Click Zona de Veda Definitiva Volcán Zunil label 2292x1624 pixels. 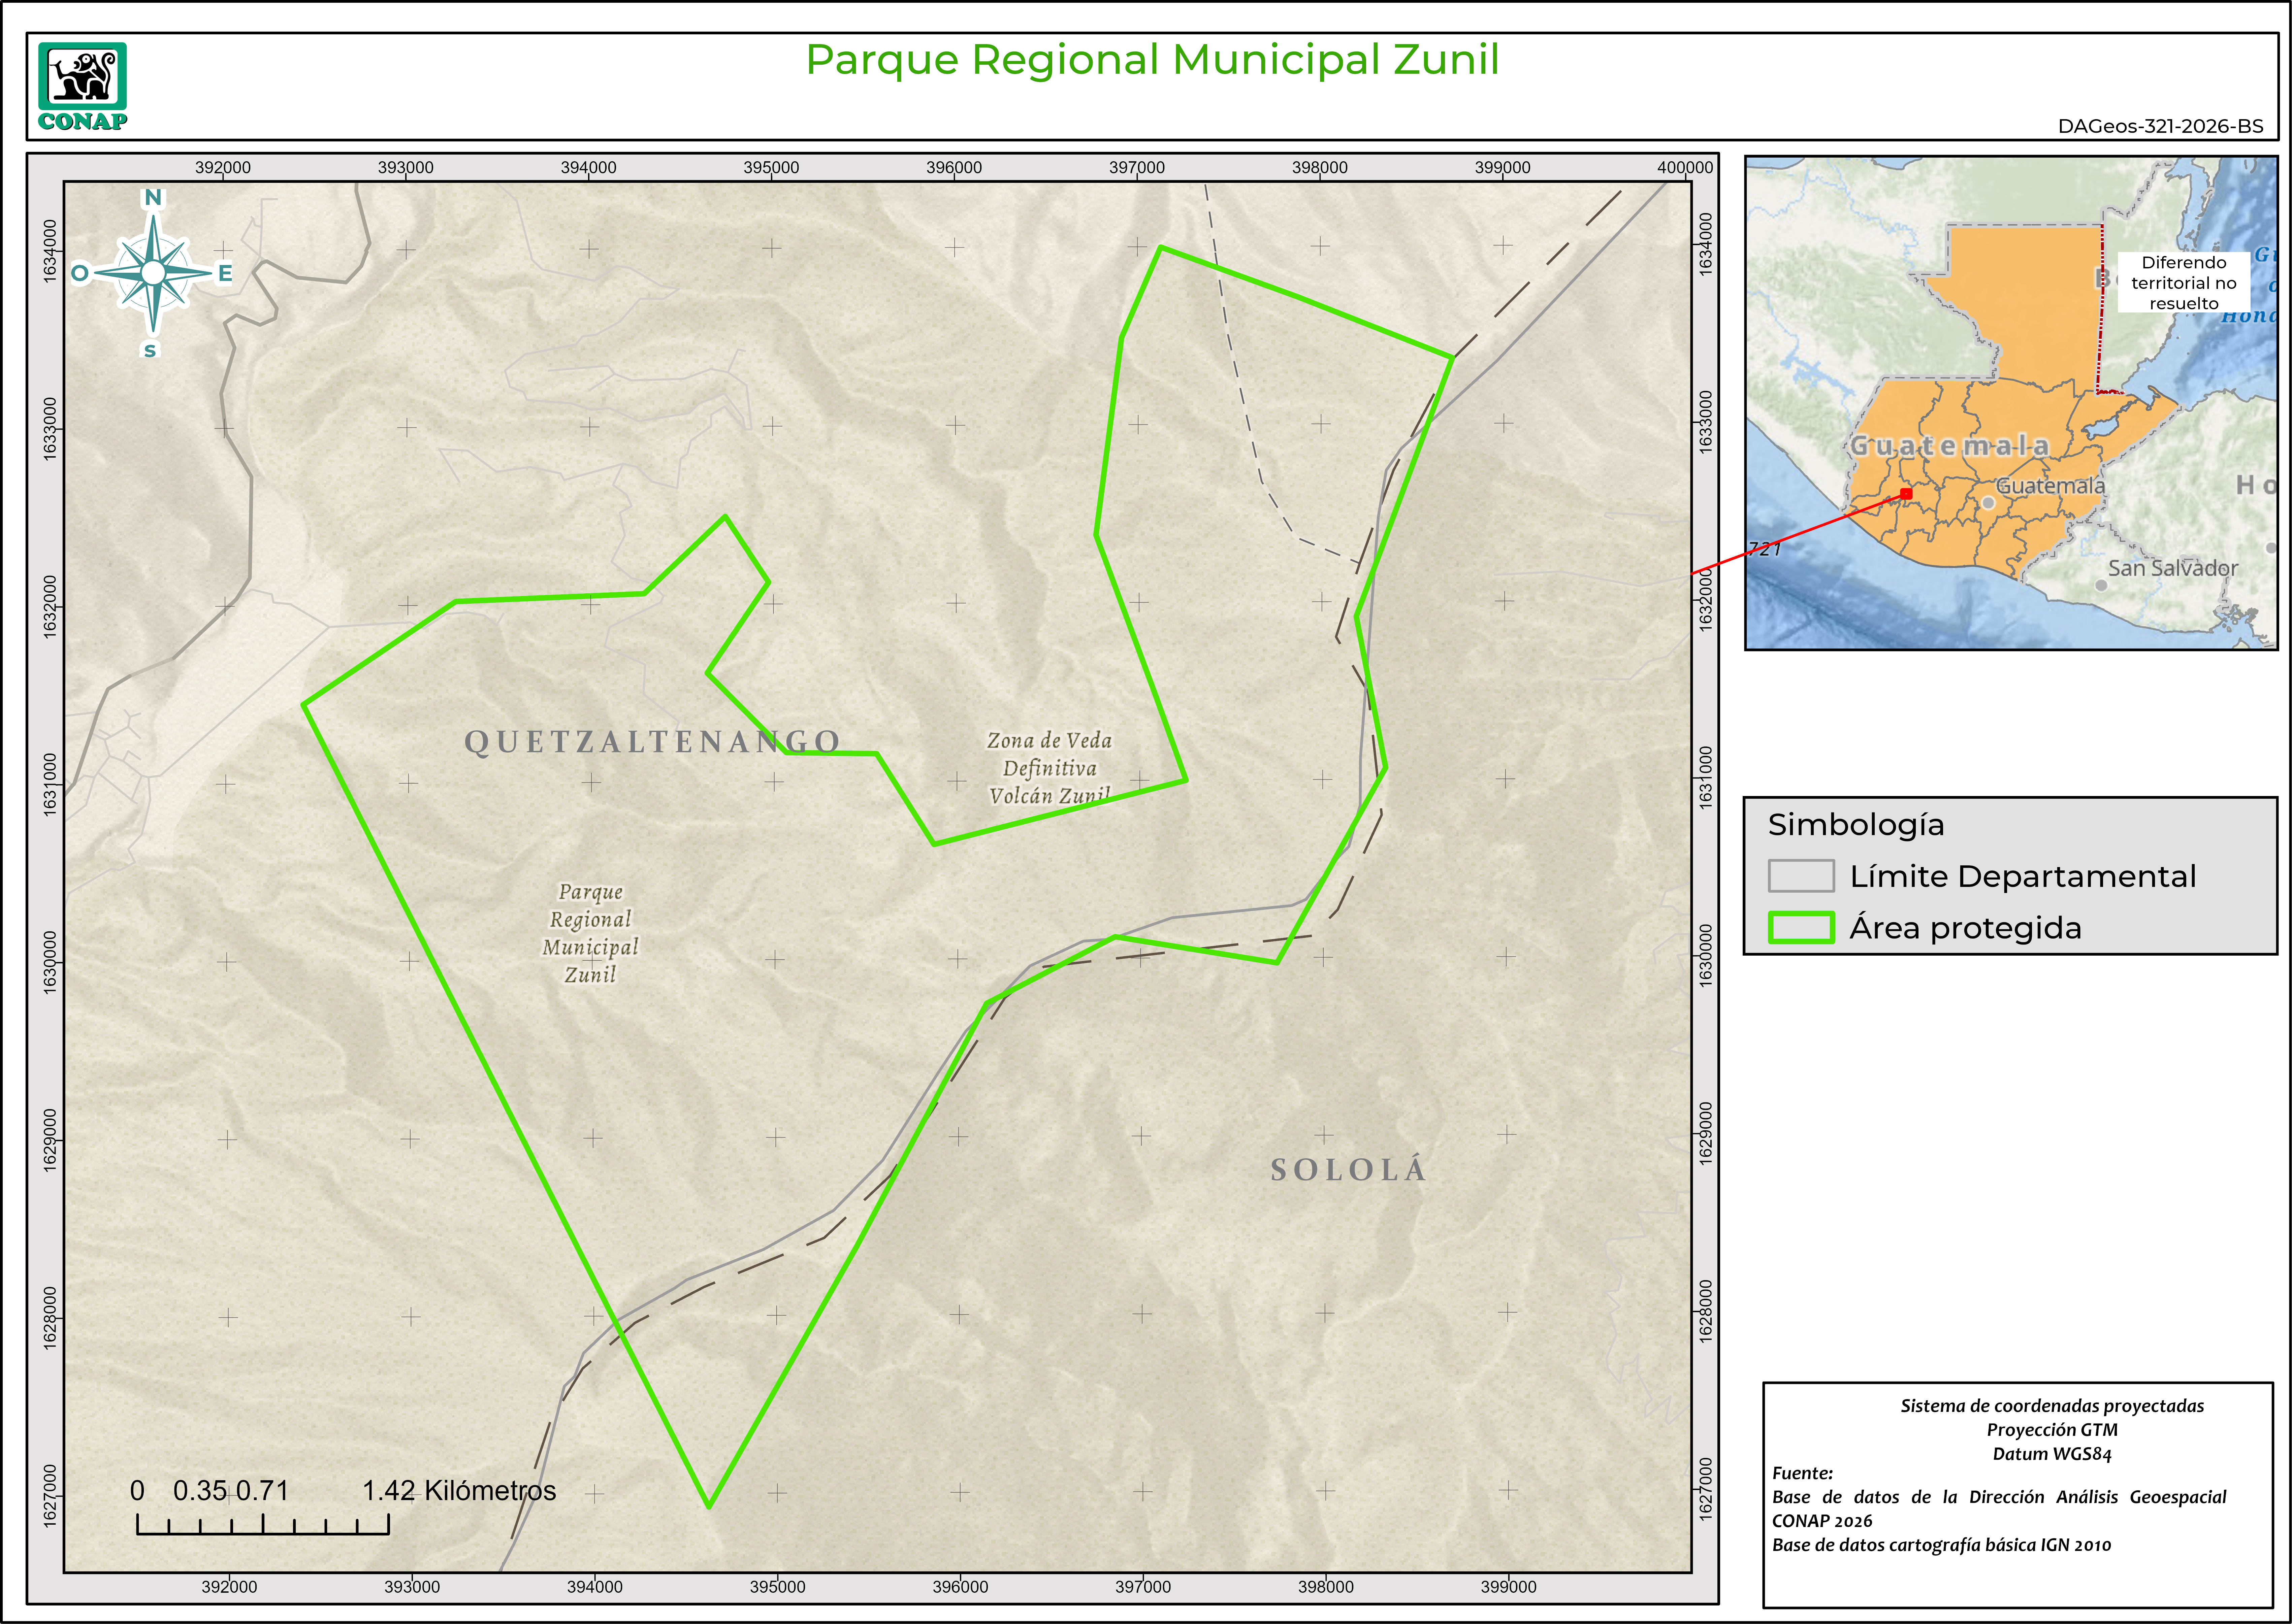1049,768
